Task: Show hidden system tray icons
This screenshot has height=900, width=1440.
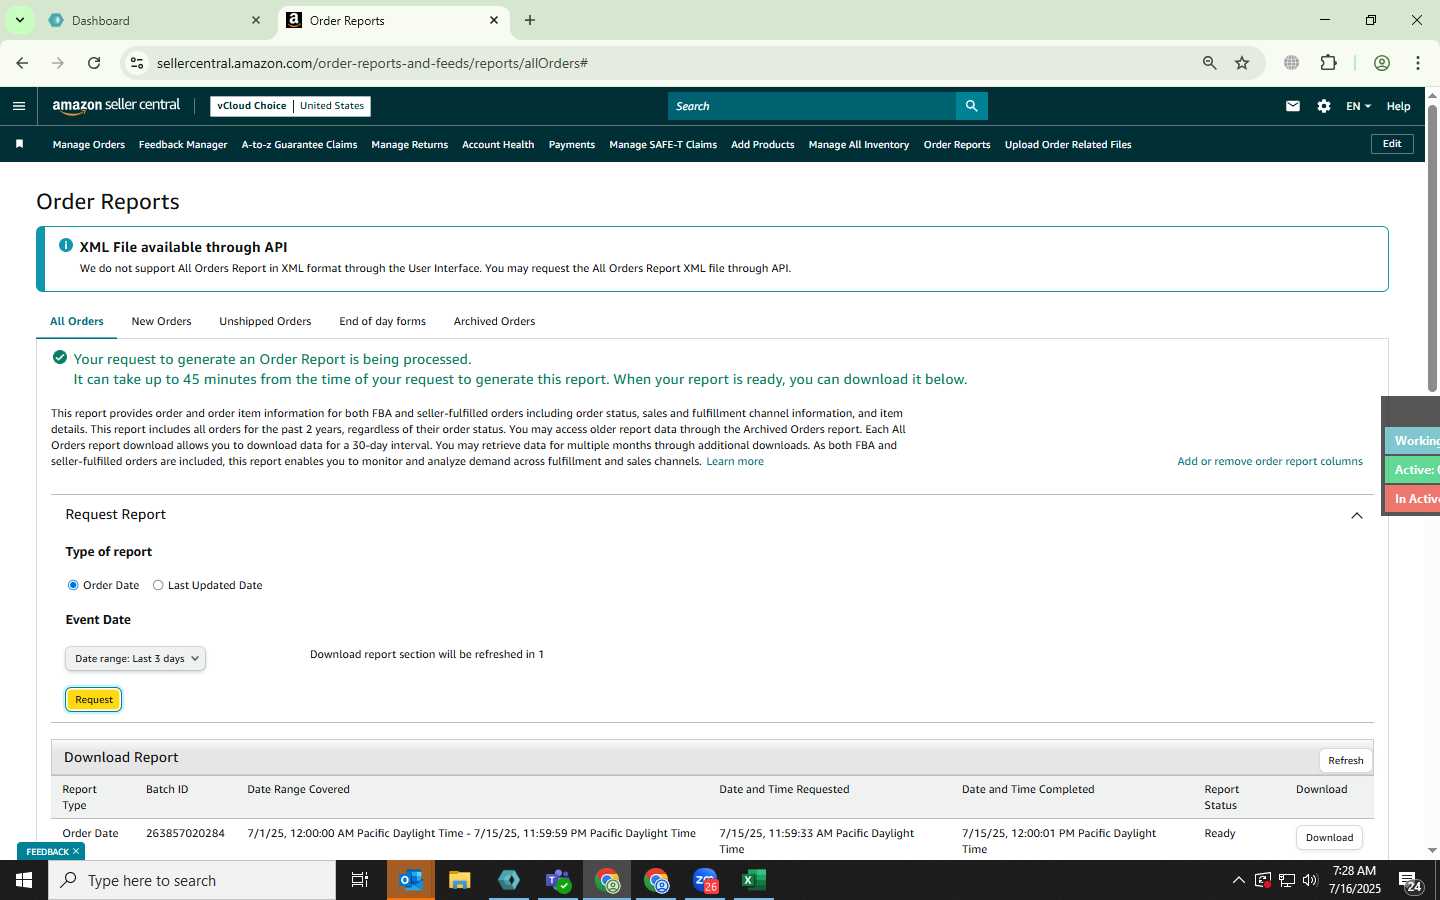Action: 1238,881
